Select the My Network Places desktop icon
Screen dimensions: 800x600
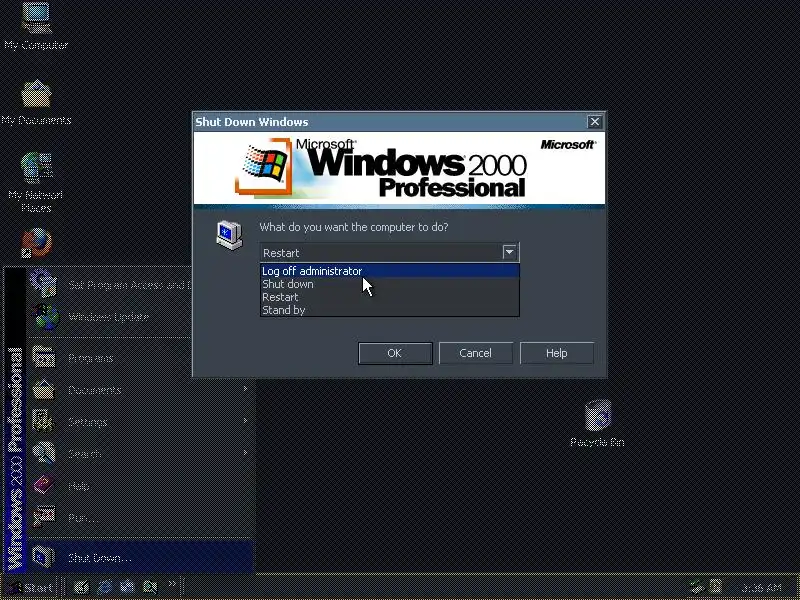point(36,182)
